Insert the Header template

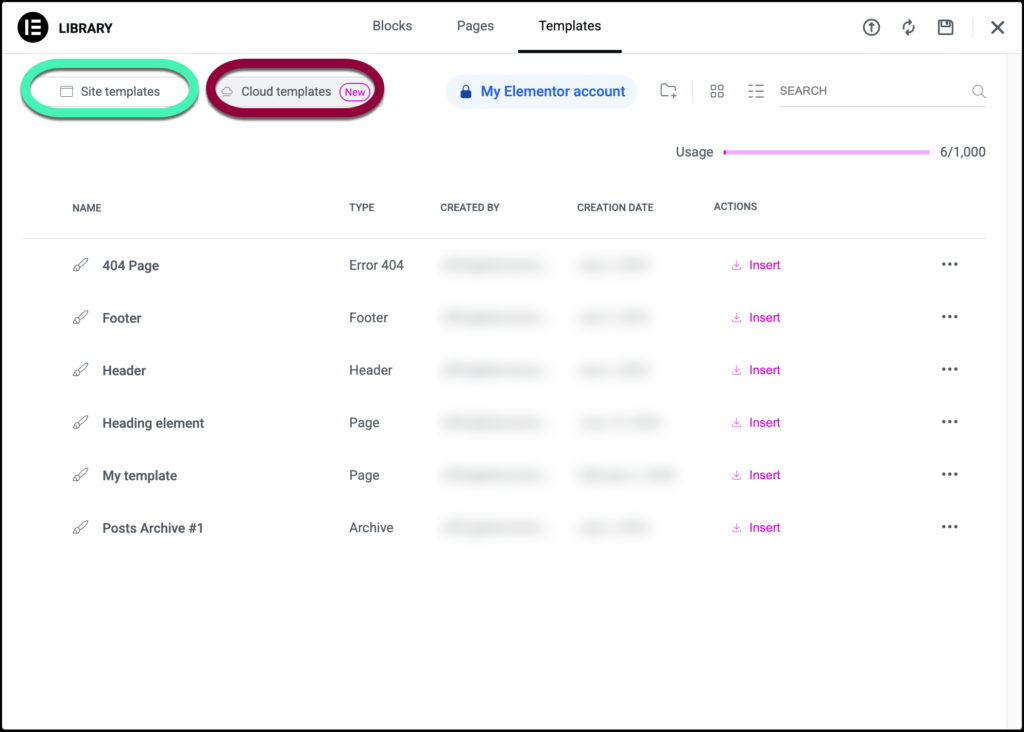(x=756, y=370)
